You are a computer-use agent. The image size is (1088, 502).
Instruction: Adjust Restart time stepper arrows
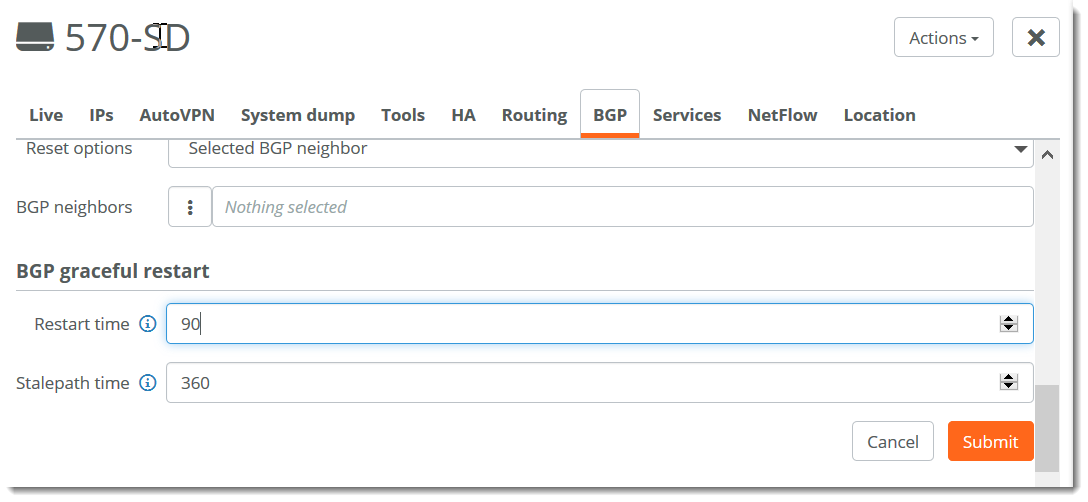point(1008,324)
